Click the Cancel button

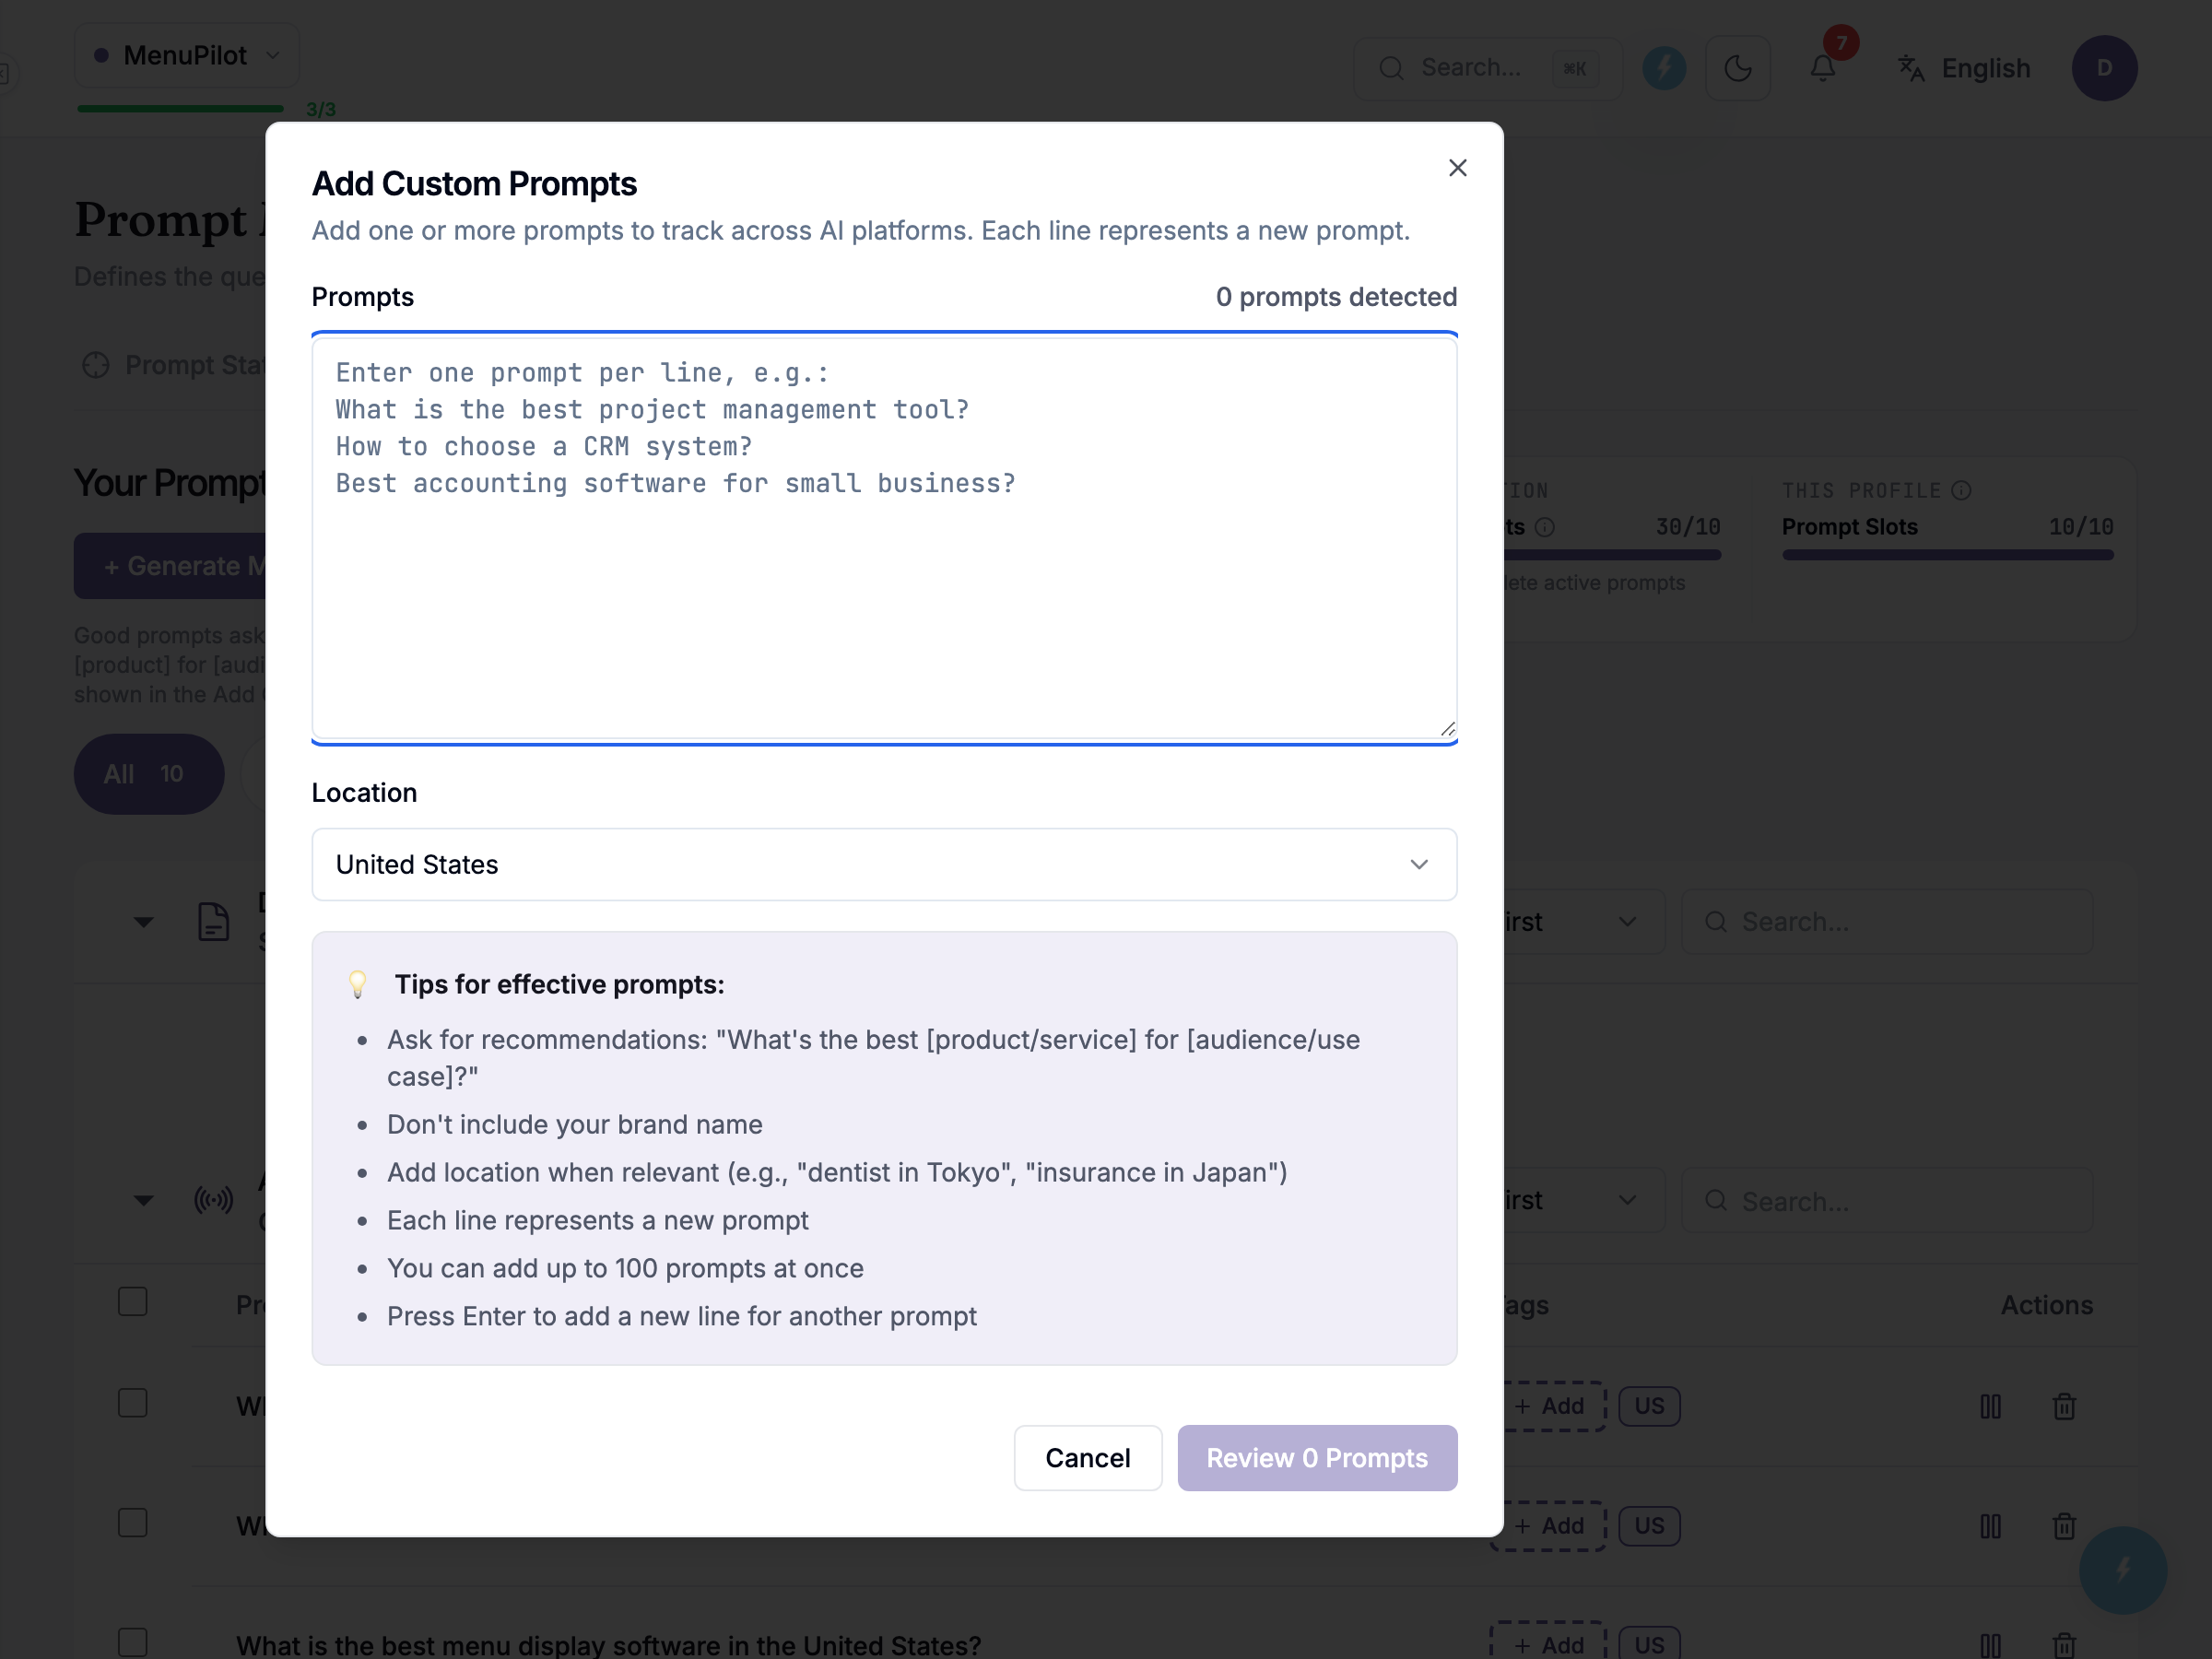click(1087, 1457)
